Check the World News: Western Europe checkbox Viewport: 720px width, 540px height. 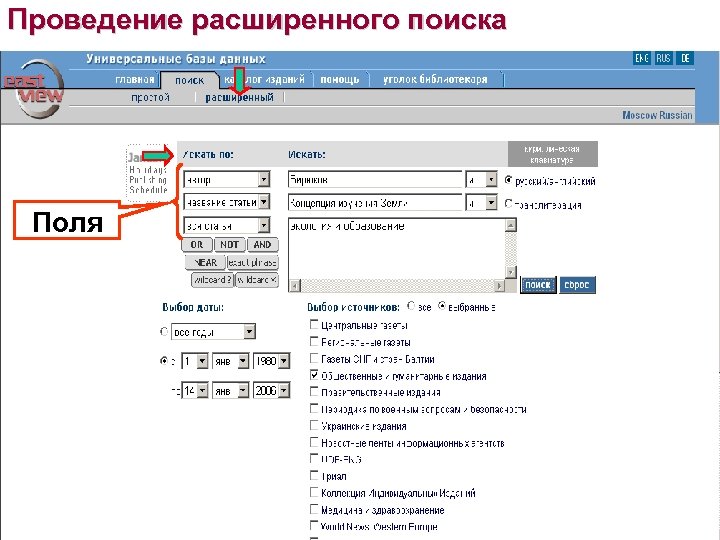coord(314,525)
